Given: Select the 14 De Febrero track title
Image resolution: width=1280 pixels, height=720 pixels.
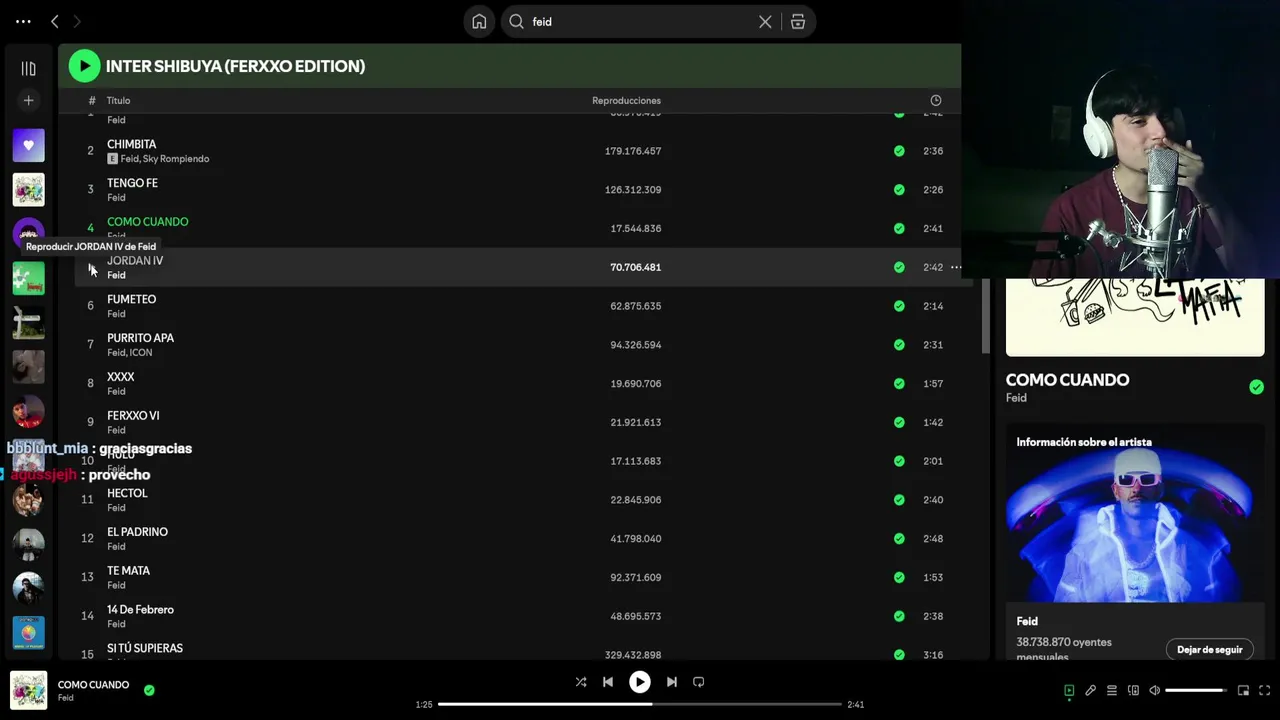Looking at the screenshot, I should 140,610.
